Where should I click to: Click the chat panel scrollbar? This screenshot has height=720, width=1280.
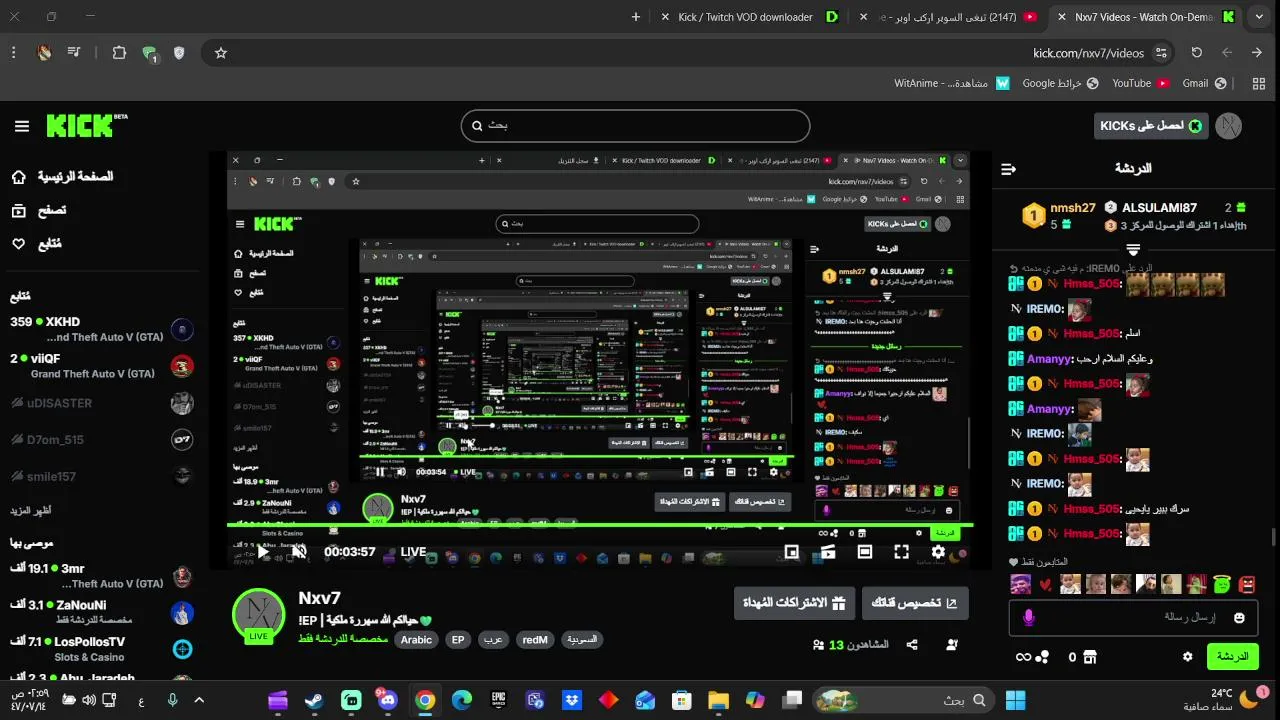(x=1273, y=537)
